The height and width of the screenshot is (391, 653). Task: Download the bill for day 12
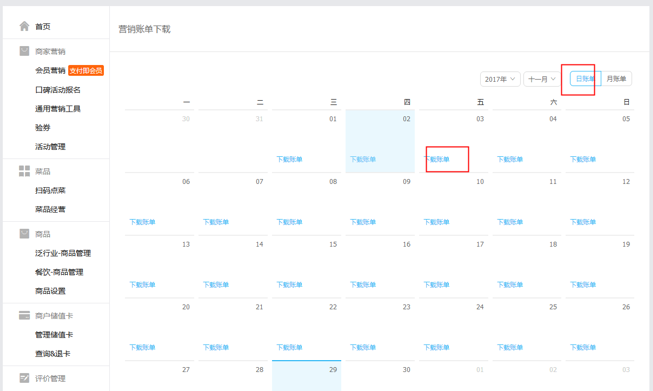pos(583,222)
